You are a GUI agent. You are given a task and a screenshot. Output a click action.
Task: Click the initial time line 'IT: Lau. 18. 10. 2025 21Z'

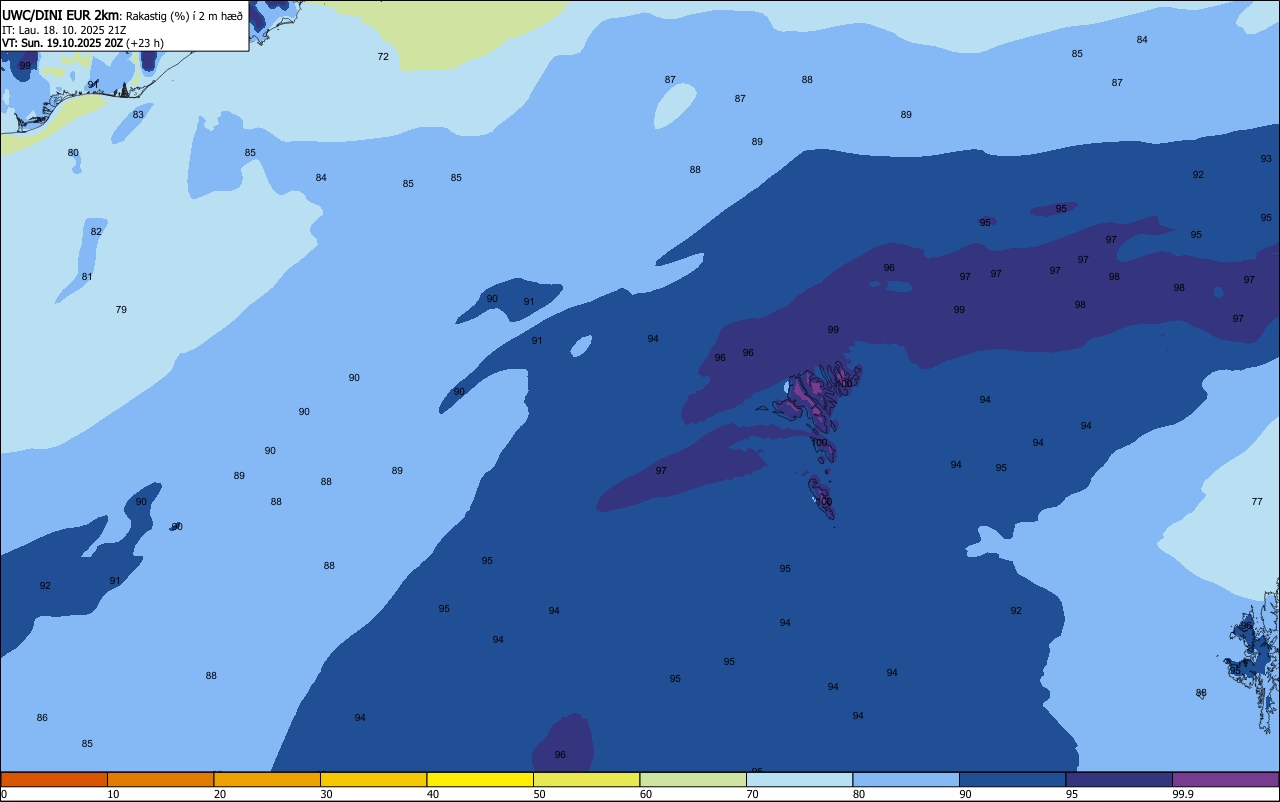point(64,30)
